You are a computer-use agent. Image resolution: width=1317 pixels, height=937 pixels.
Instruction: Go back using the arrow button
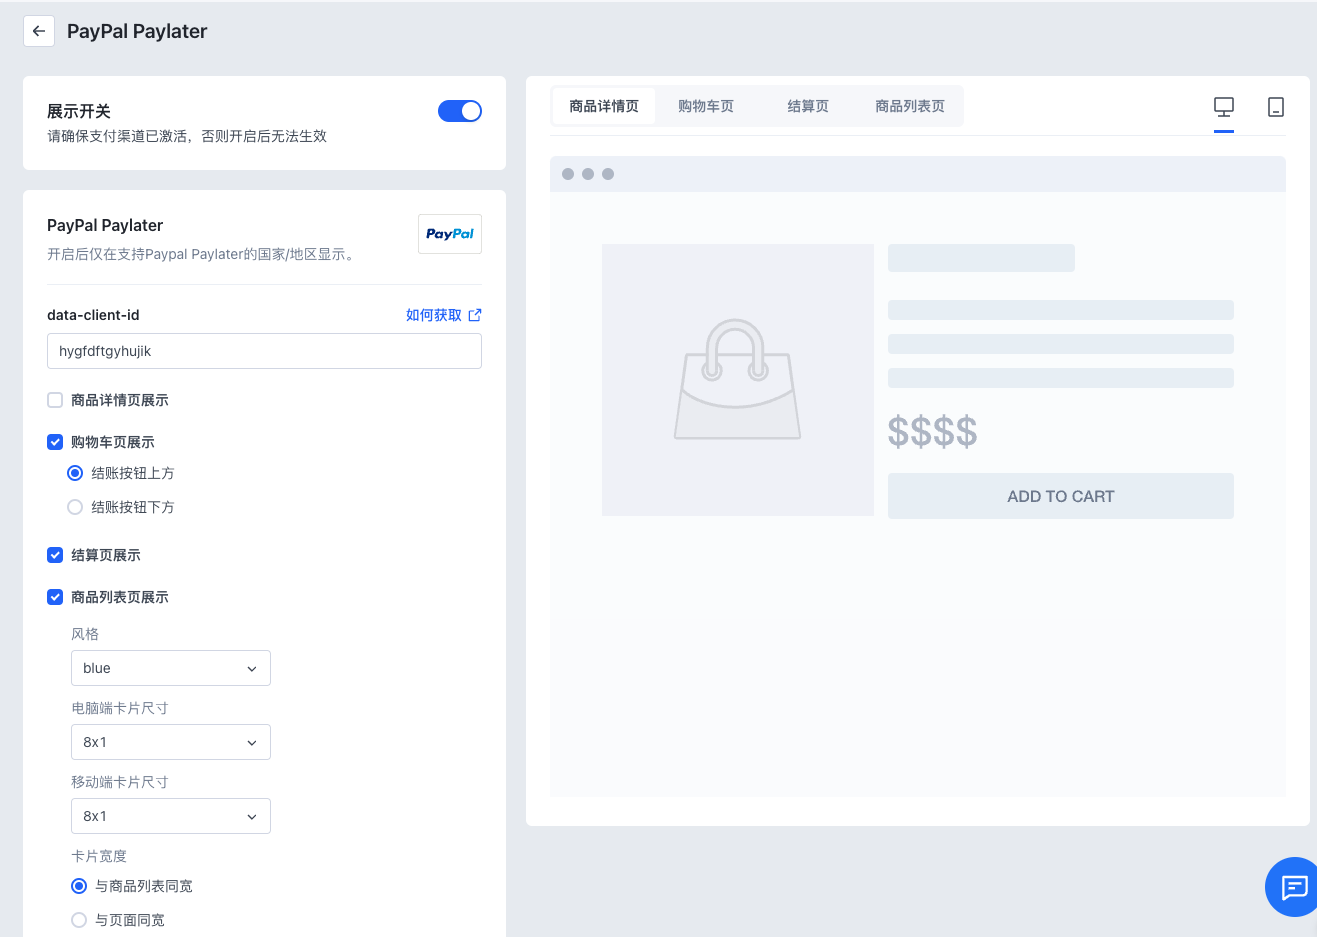tap(39, 31)
